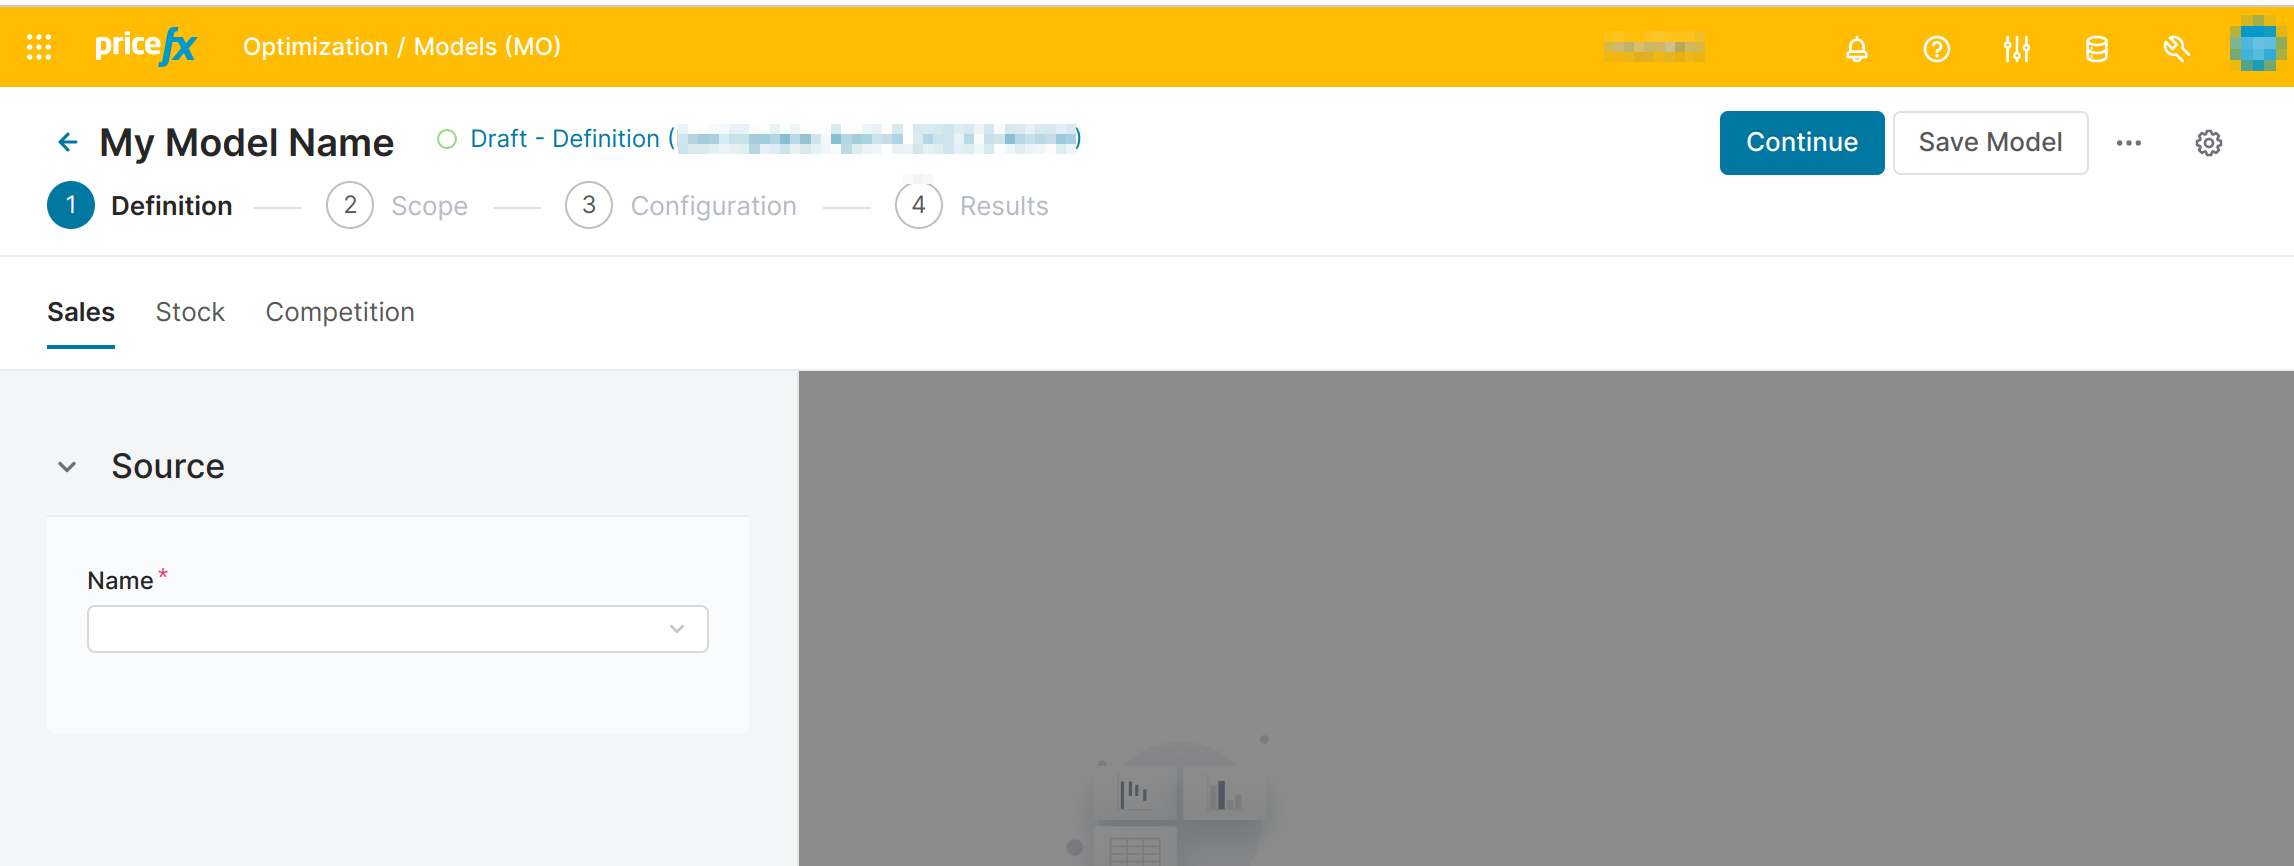
Task: Click the Save Model button
Action: [1989, 143]
